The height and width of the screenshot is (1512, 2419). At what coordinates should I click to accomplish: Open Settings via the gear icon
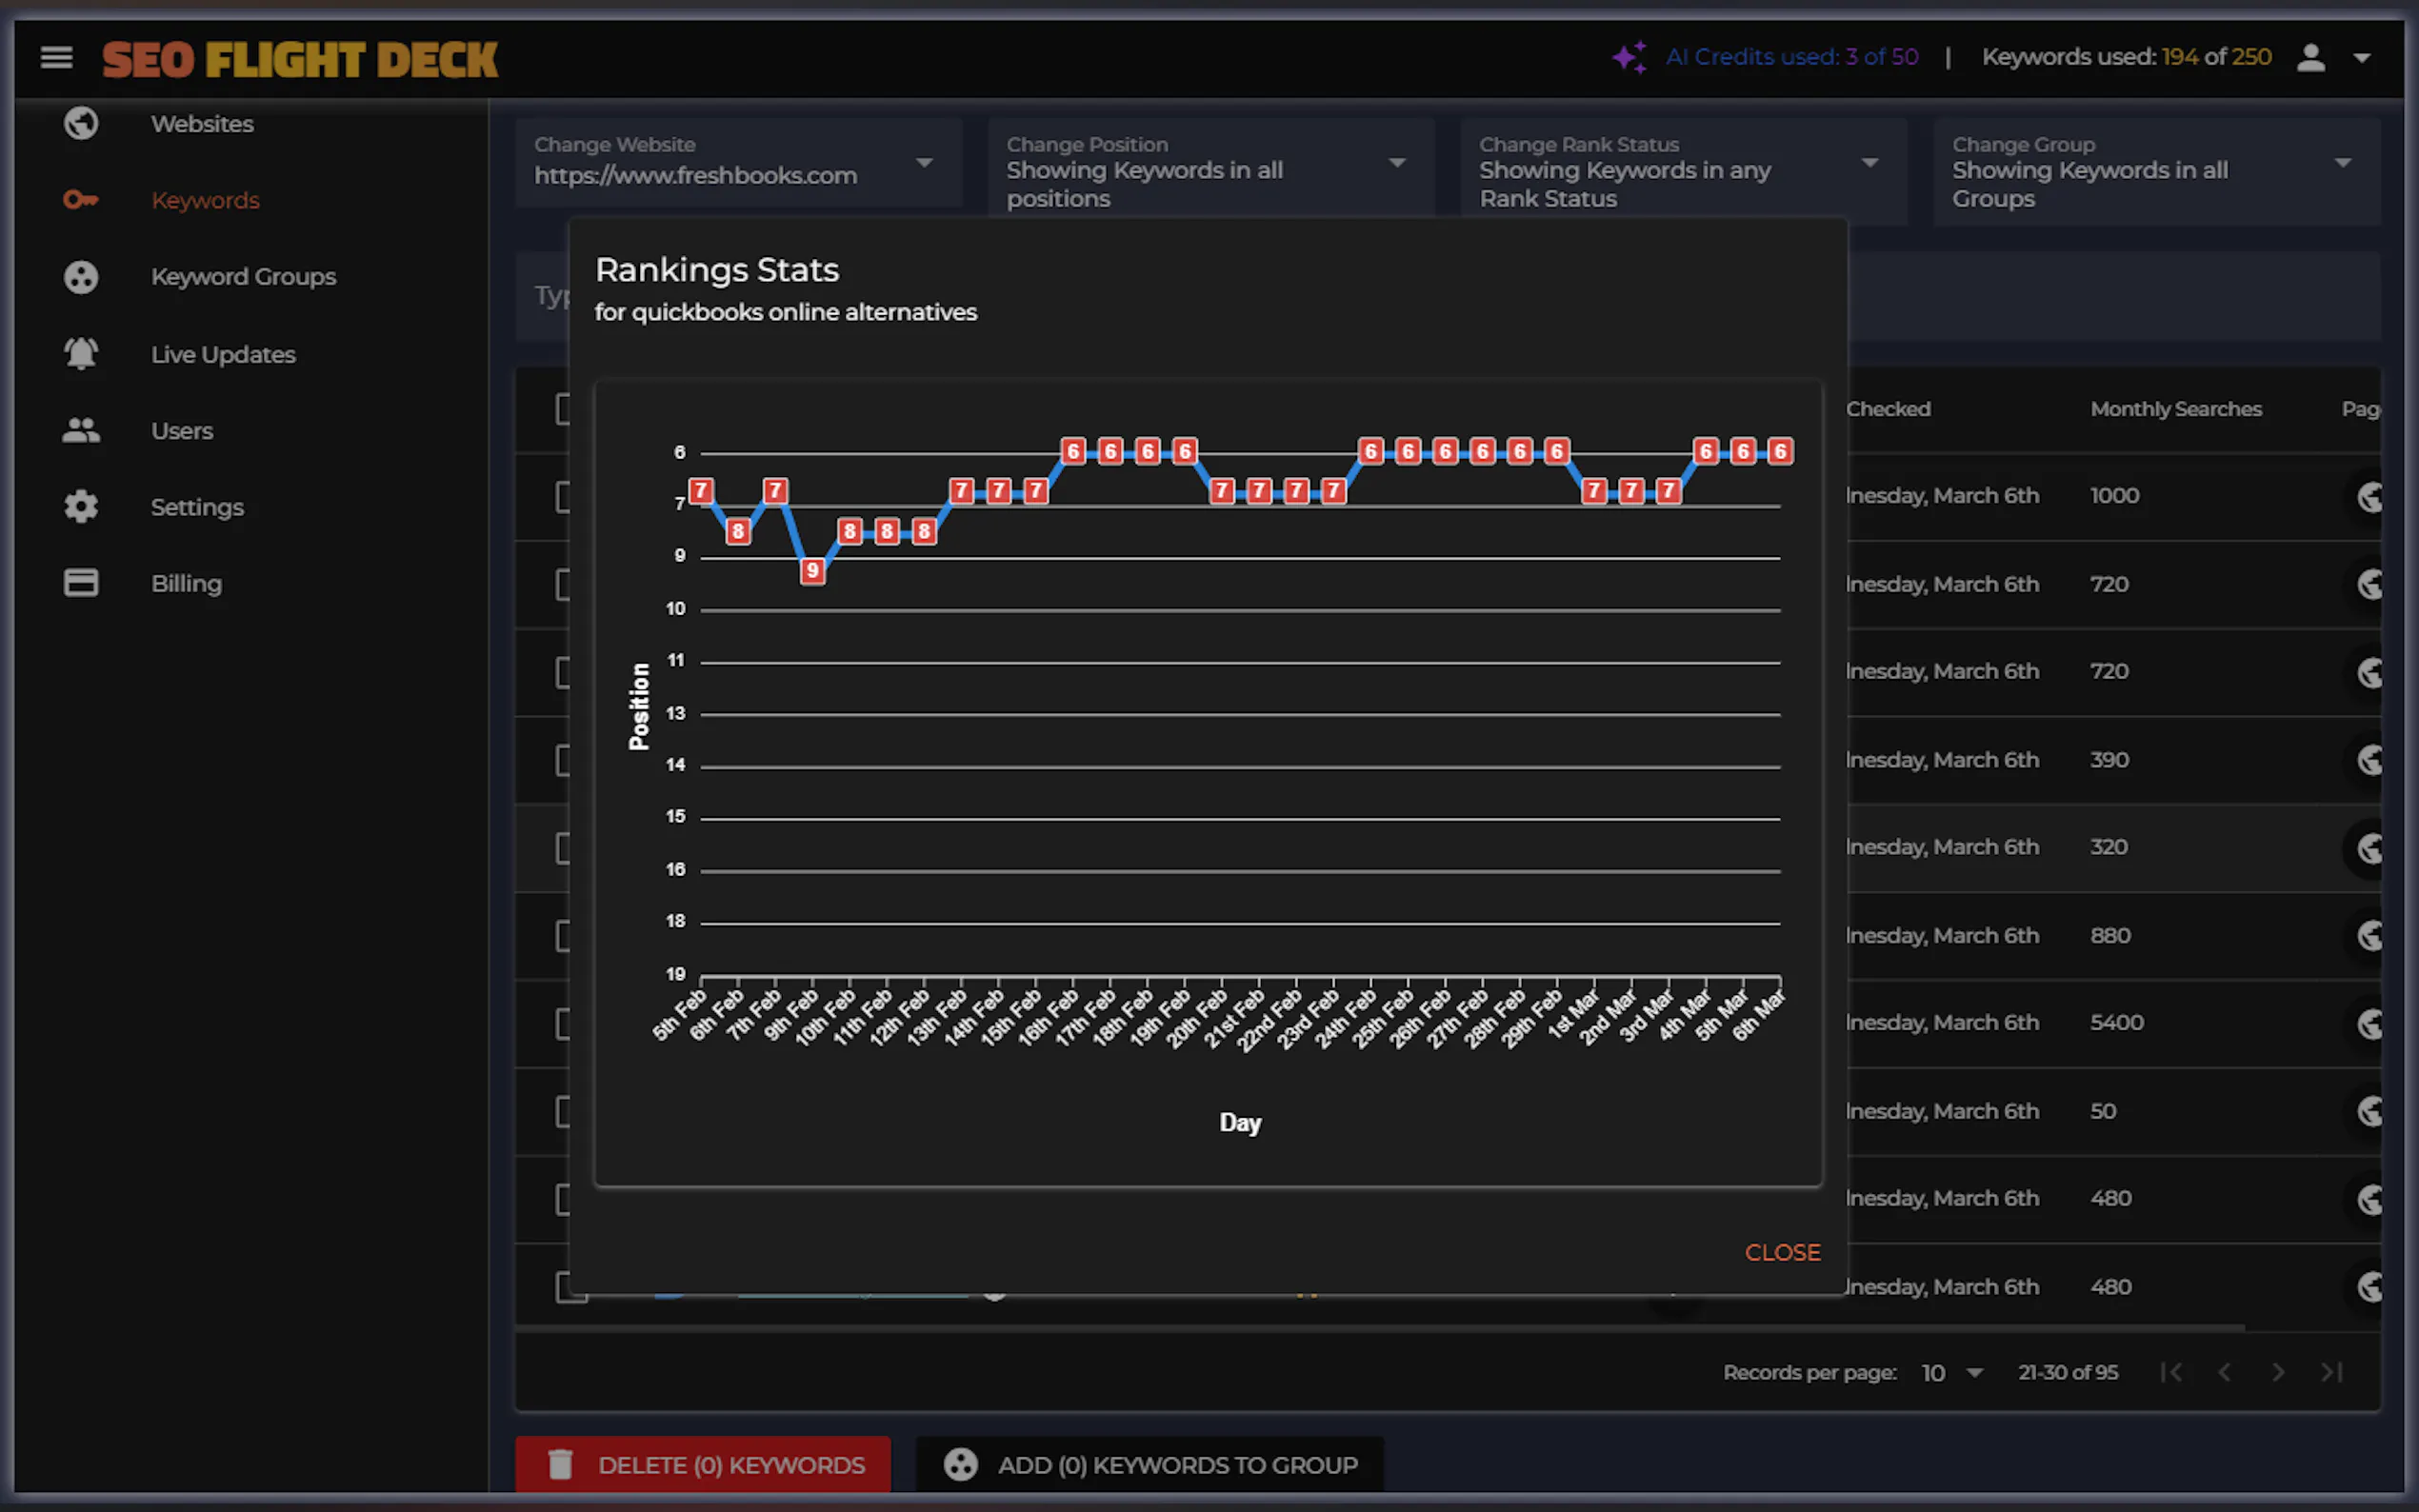(x=81, y=507)
